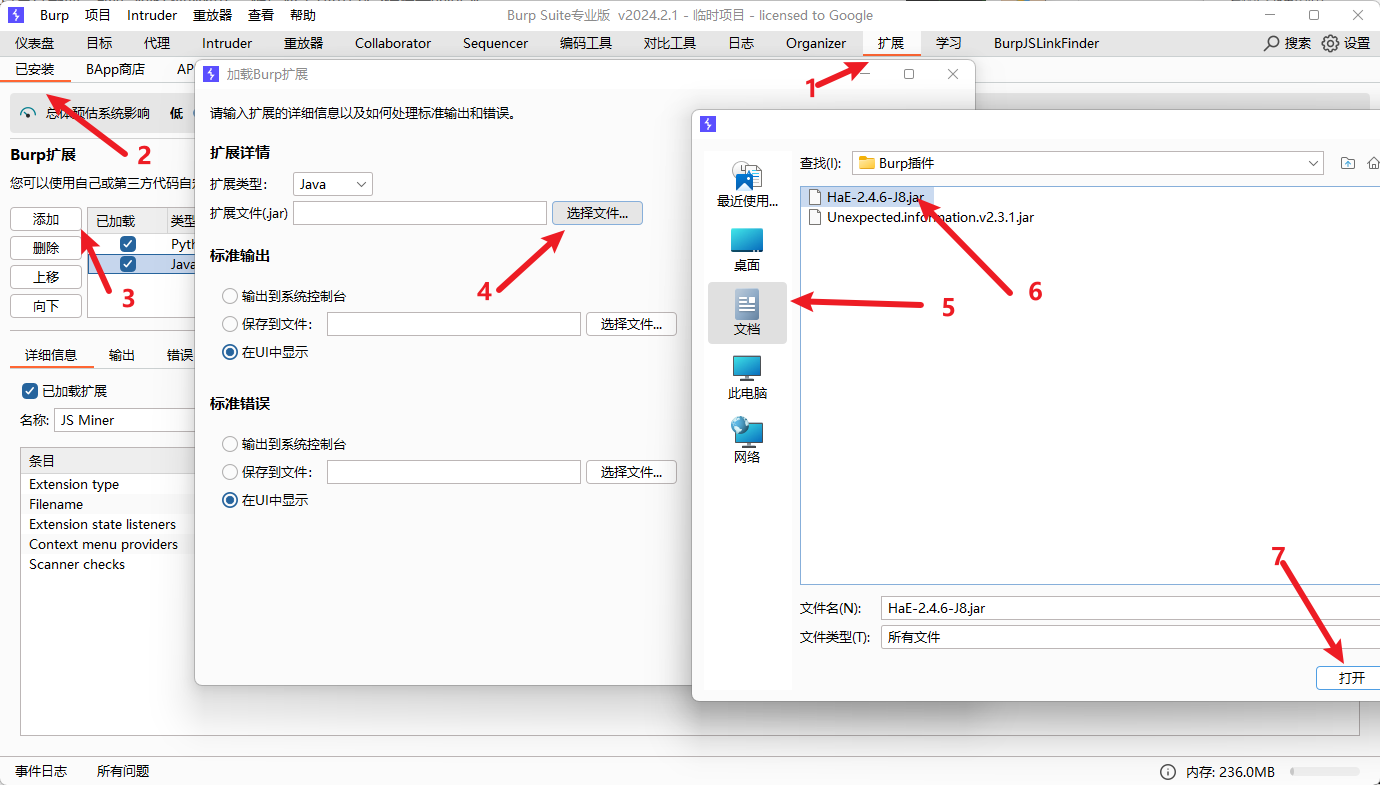
Task: Click the Home folder icon in file chooser
Action: (x=1374, y=163)
